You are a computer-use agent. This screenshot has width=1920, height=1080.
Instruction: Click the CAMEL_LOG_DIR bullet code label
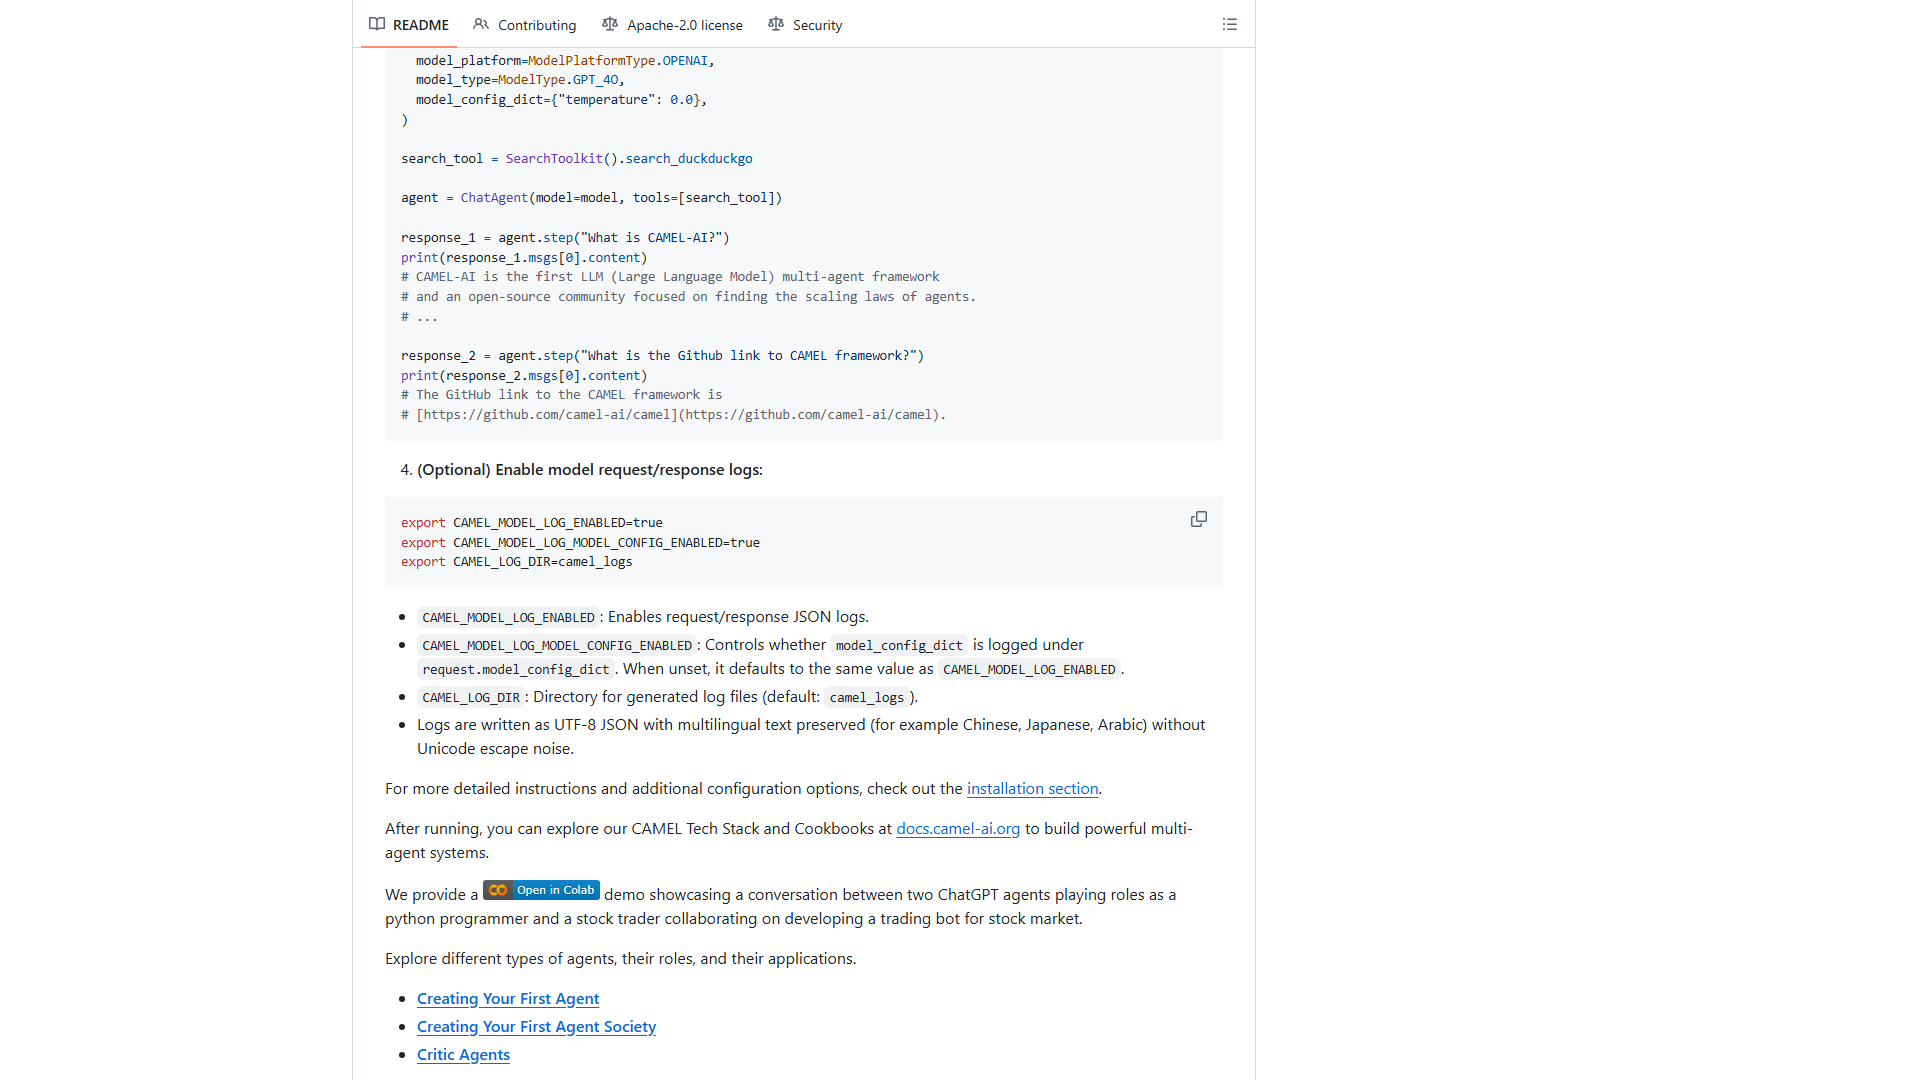[471, 698]
